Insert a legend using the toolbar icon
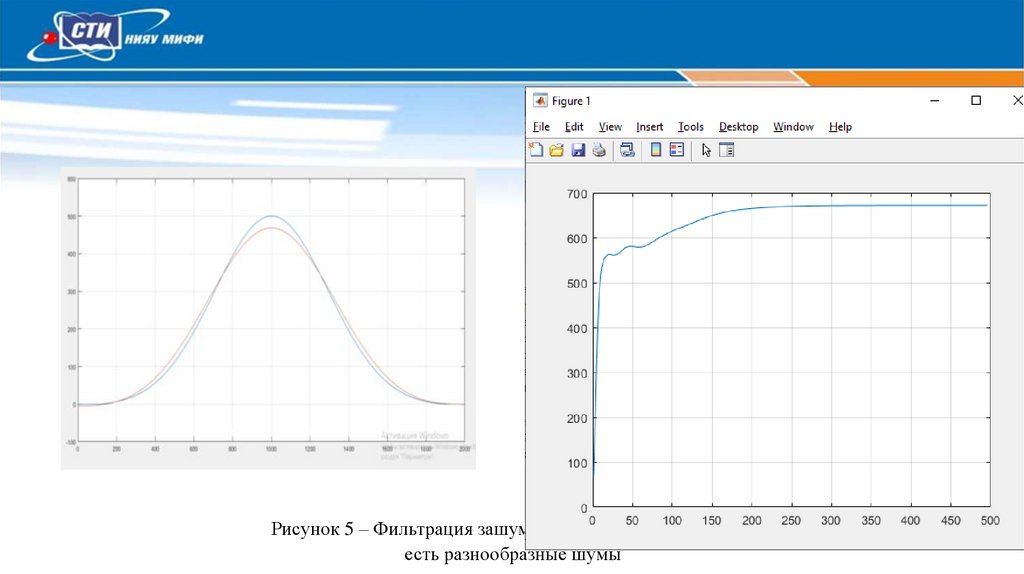Image resolution: width=1024 pixels, height=574 pixels. coord(677,150)
